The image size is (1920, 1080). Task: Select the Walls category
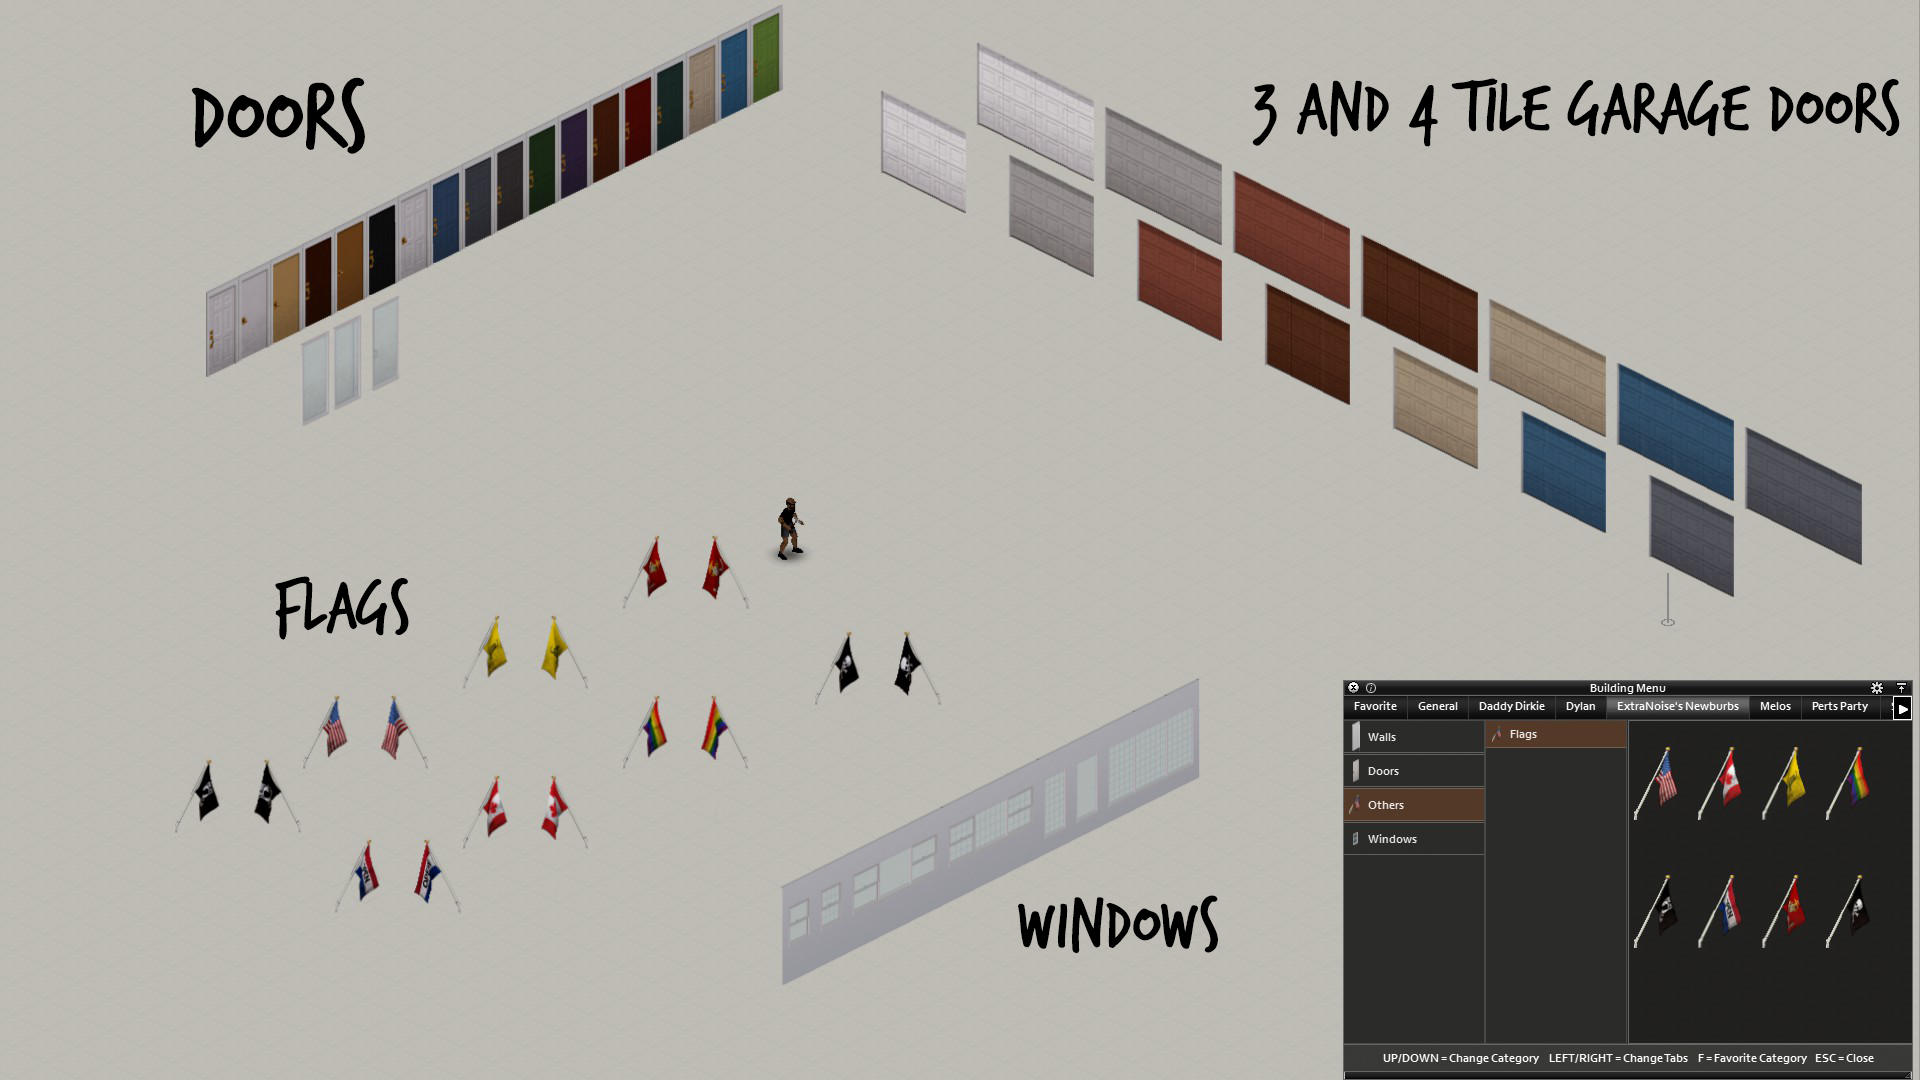tap(1414, 737)
